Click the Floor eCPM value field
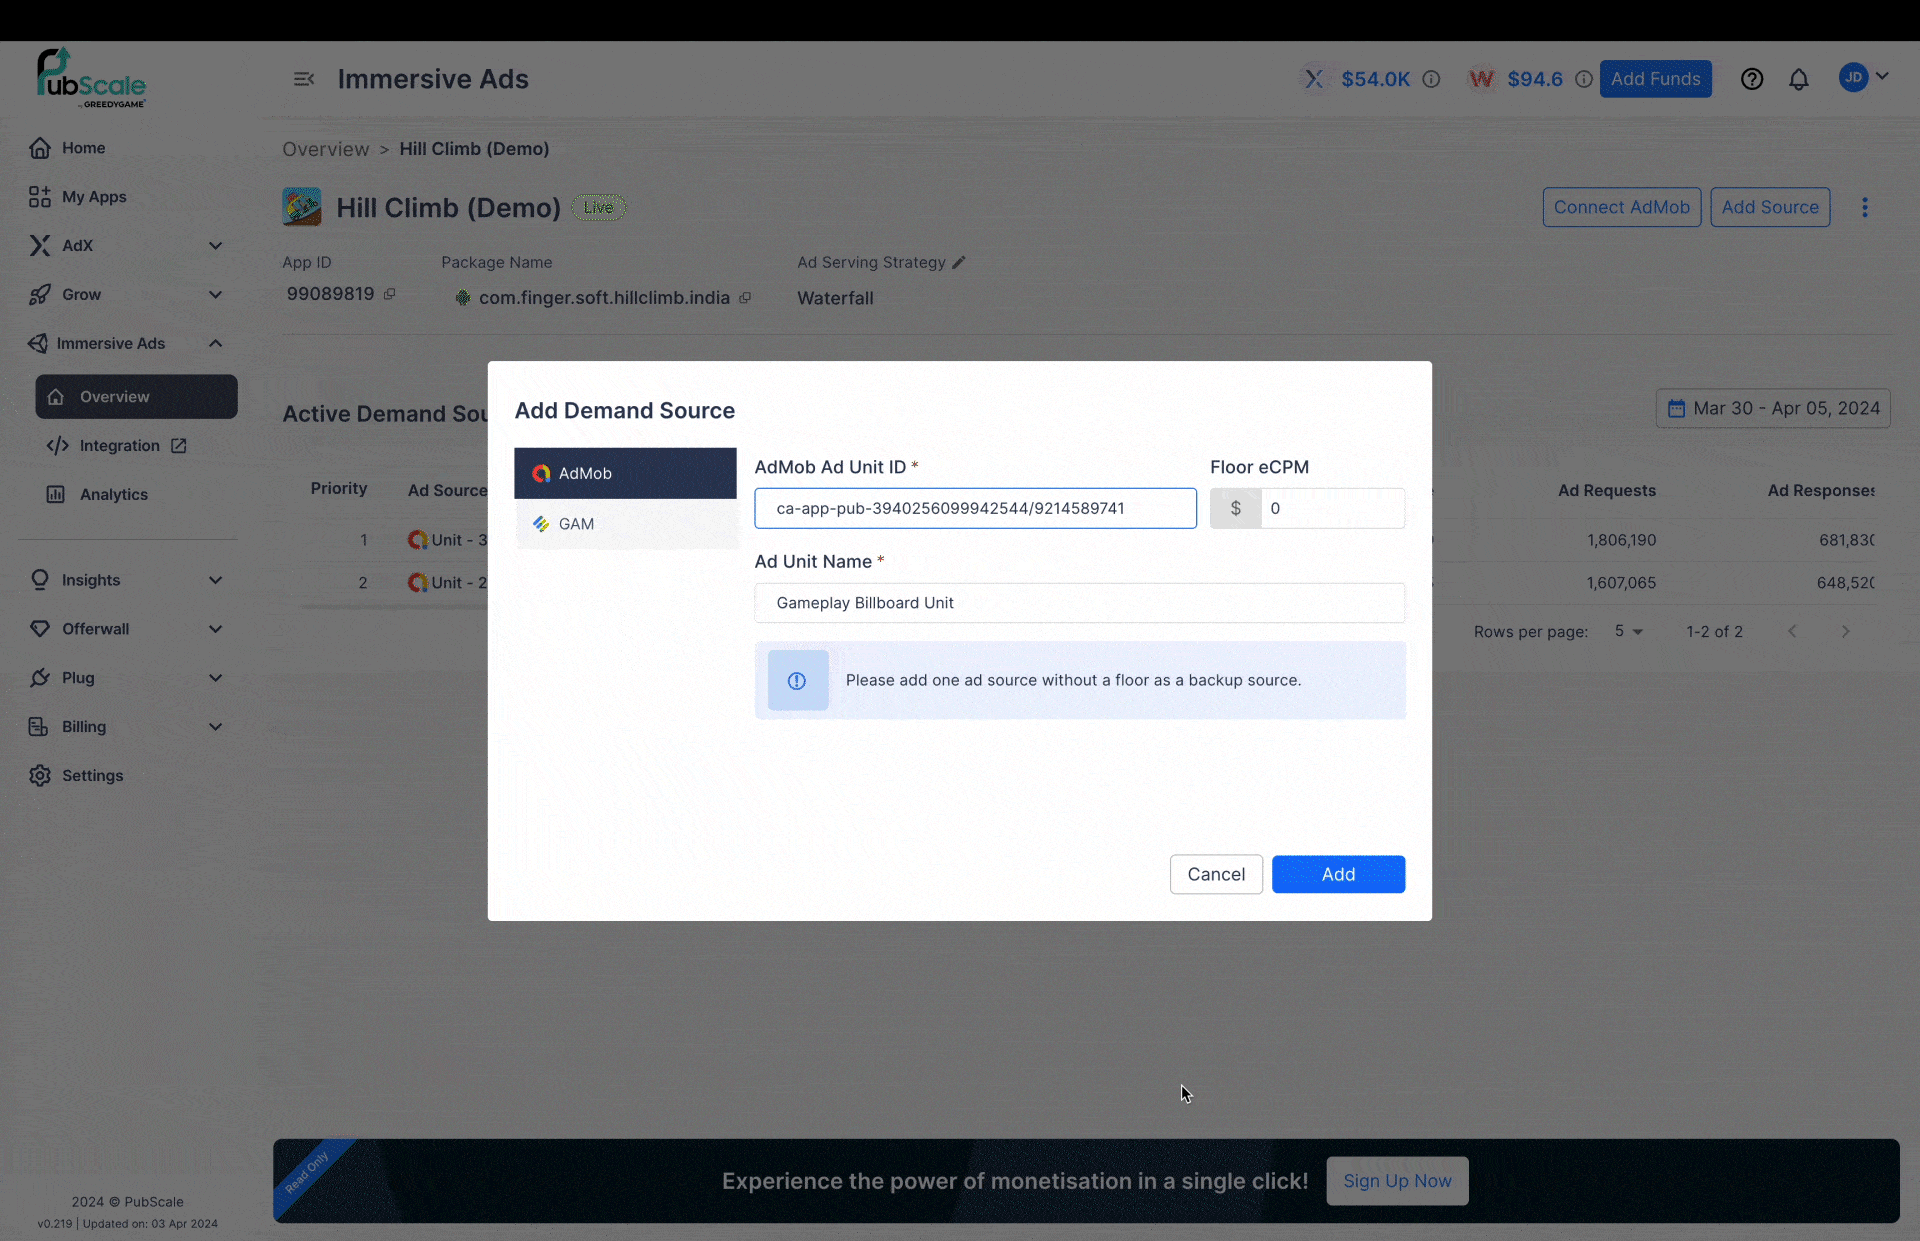This screenshot has width=1920, height=1241. 1331,508
